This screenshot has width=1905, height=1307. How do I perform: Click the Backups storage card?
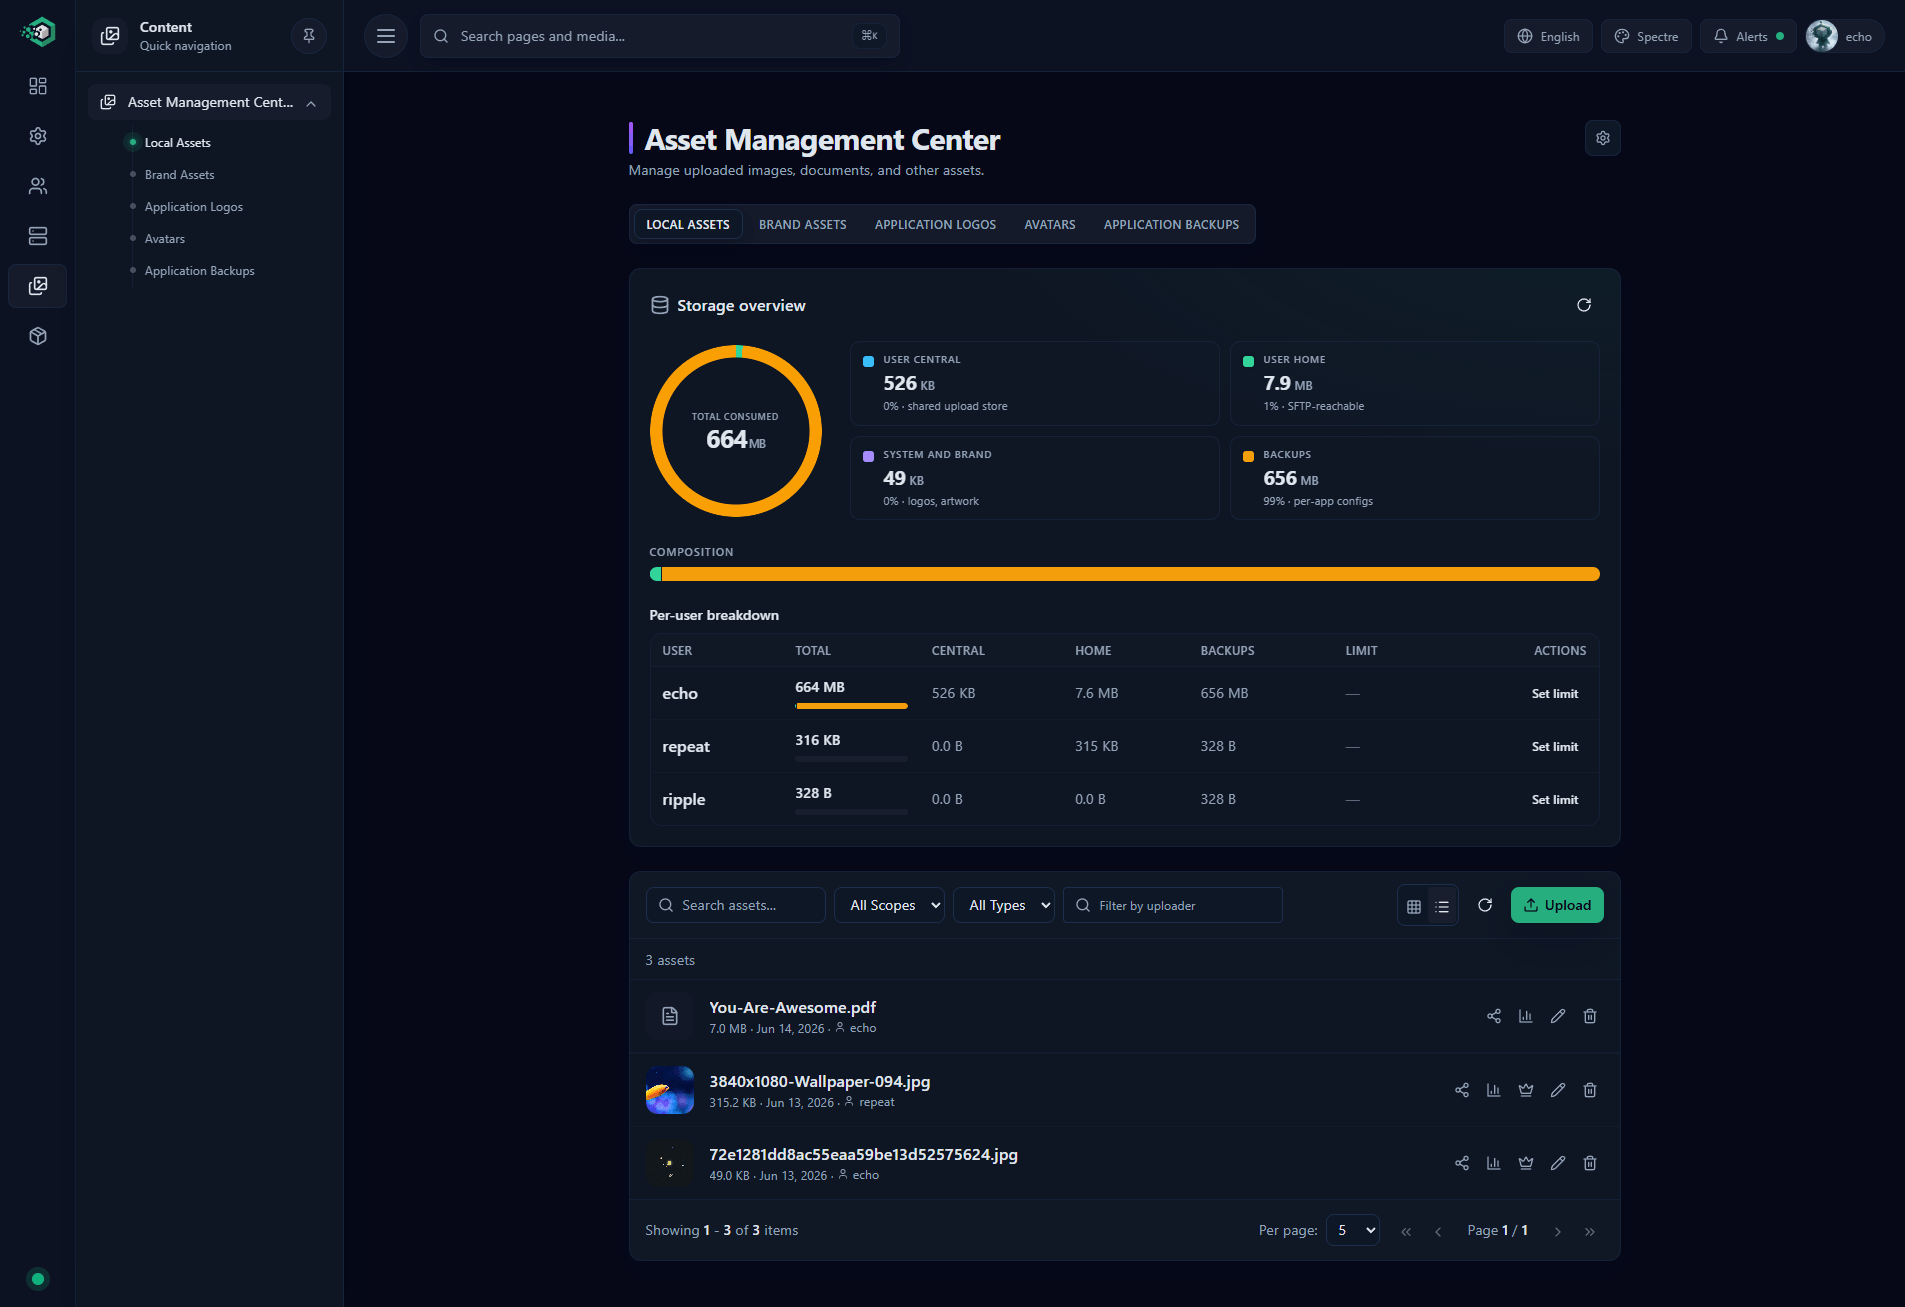click(x=1414, y=478)
